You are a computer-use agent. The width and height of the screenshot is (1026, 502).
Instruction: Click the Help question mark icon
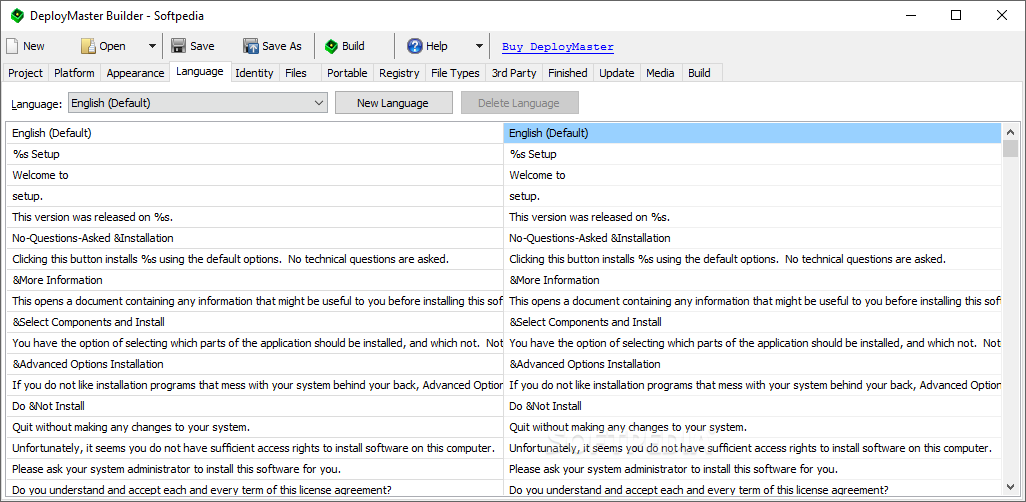[415, 46]
